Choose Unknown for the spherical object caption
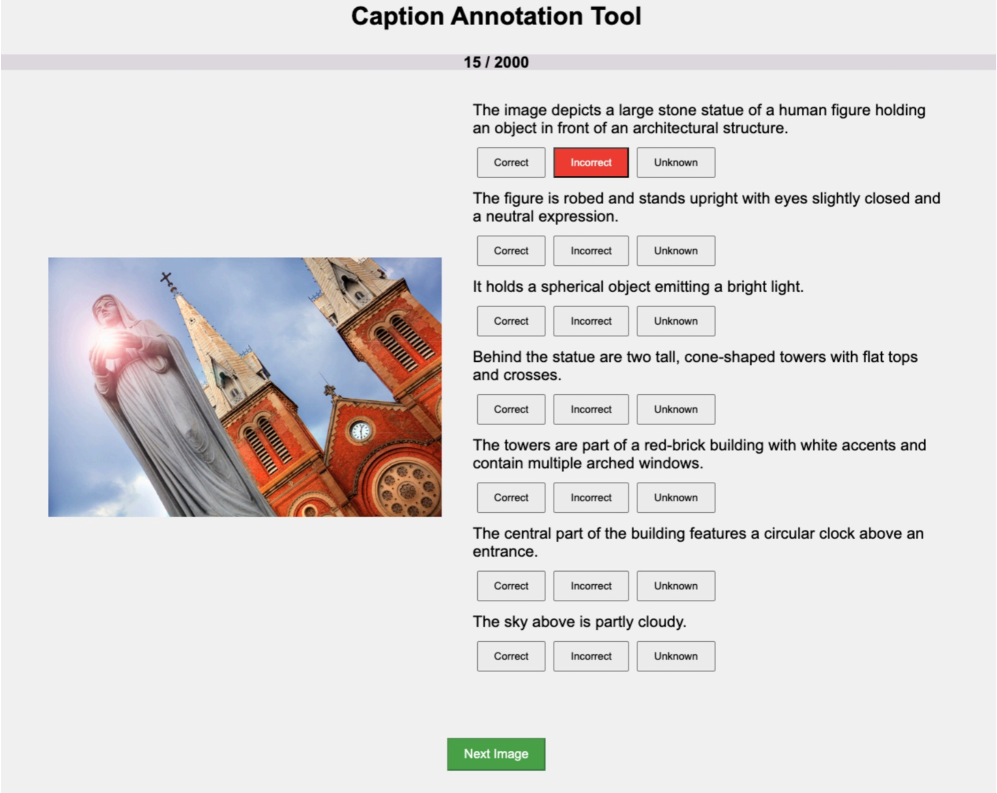997x793 pixels. 676,321
